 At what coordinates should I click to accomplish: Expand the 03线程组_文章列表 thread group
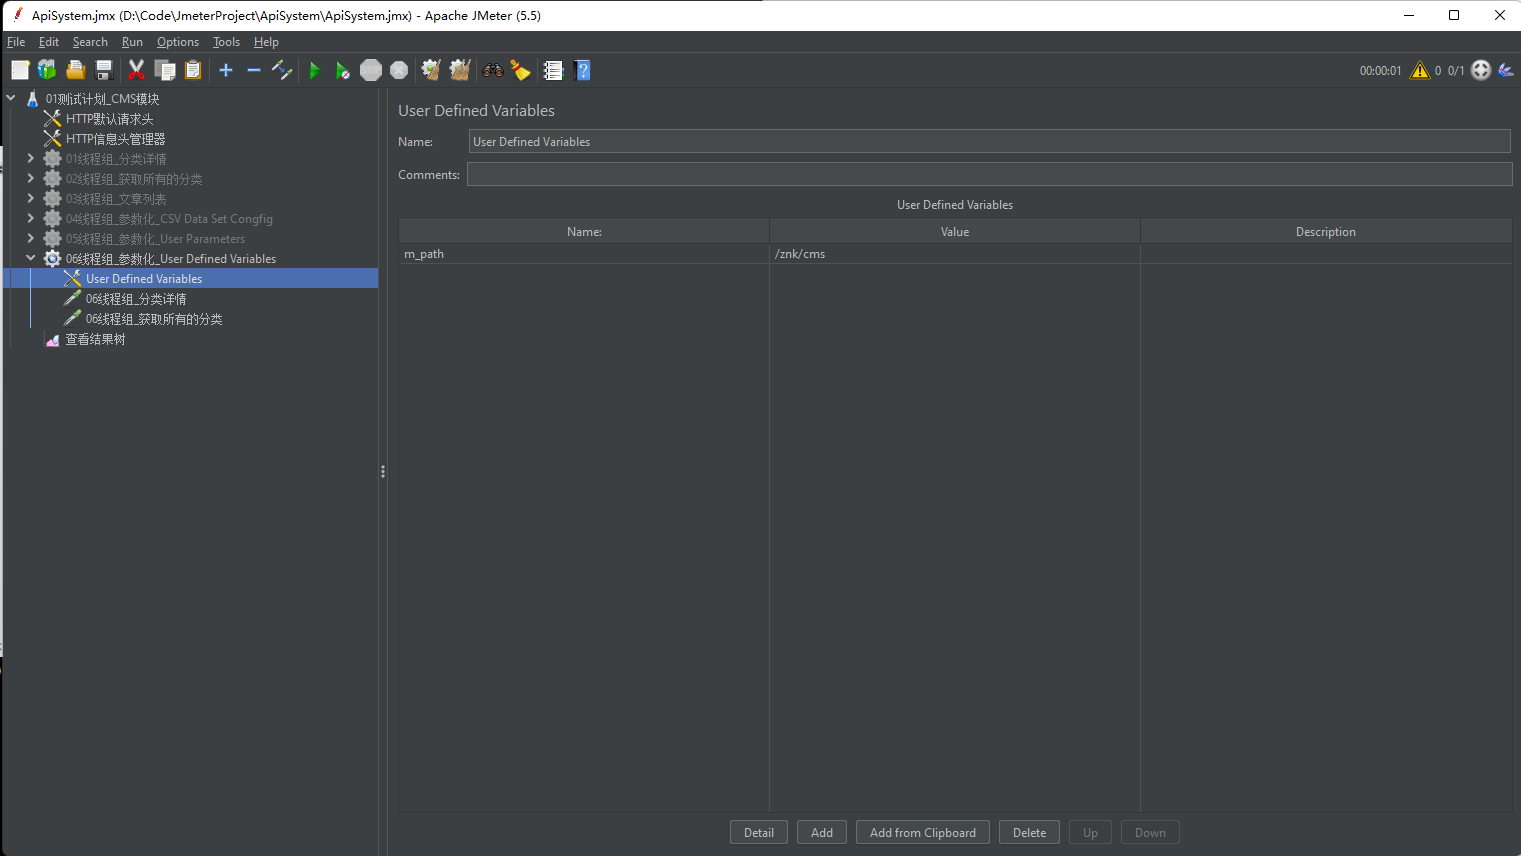pyautogui.click(x=31, y=198)
